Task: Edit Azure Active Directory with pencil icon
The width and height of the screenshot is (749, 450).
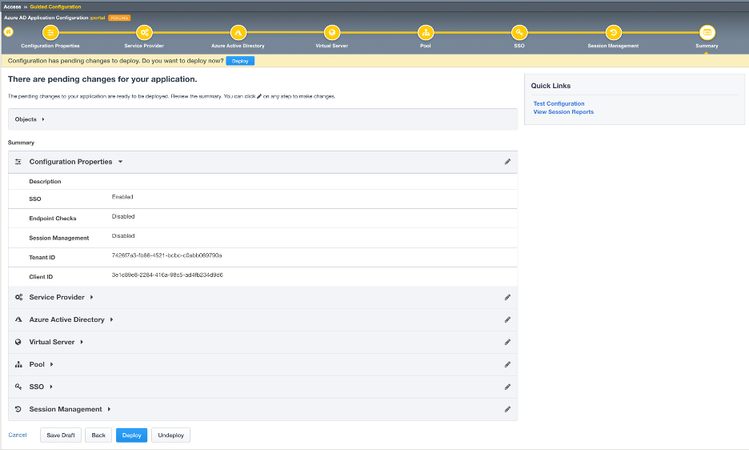Action: point(507,320)
